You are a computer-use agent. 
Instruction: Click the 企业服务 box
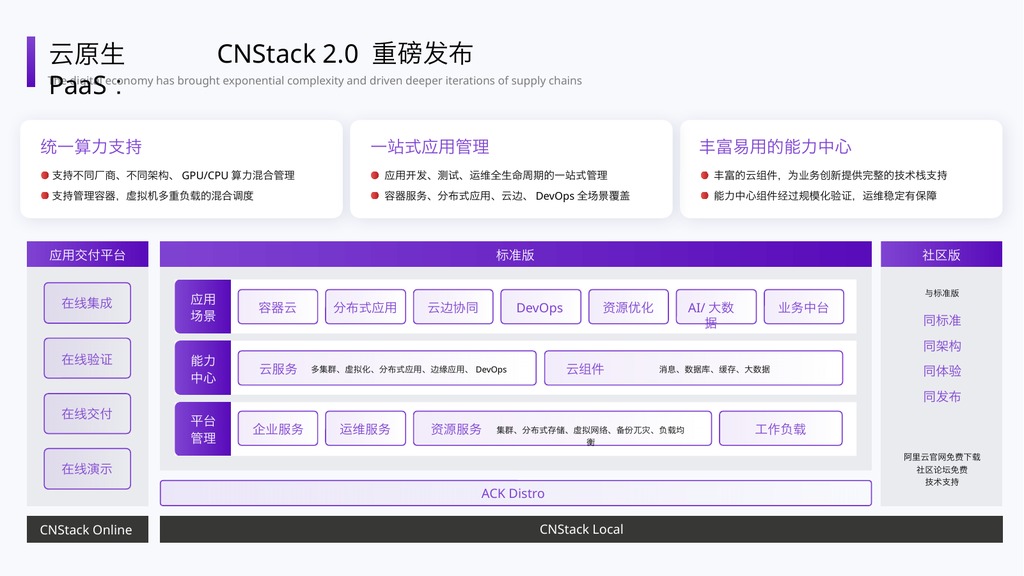tap(278, 428)
